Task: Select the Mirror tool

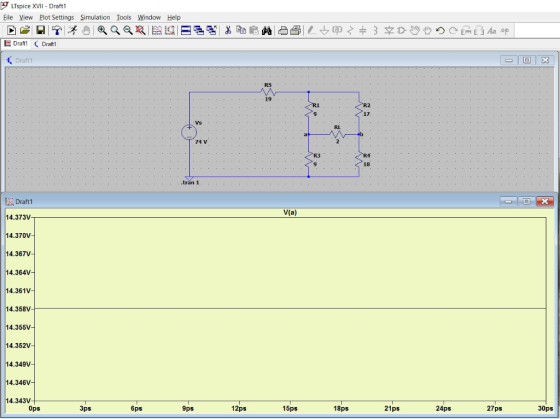Action: (x=479, y=31)
